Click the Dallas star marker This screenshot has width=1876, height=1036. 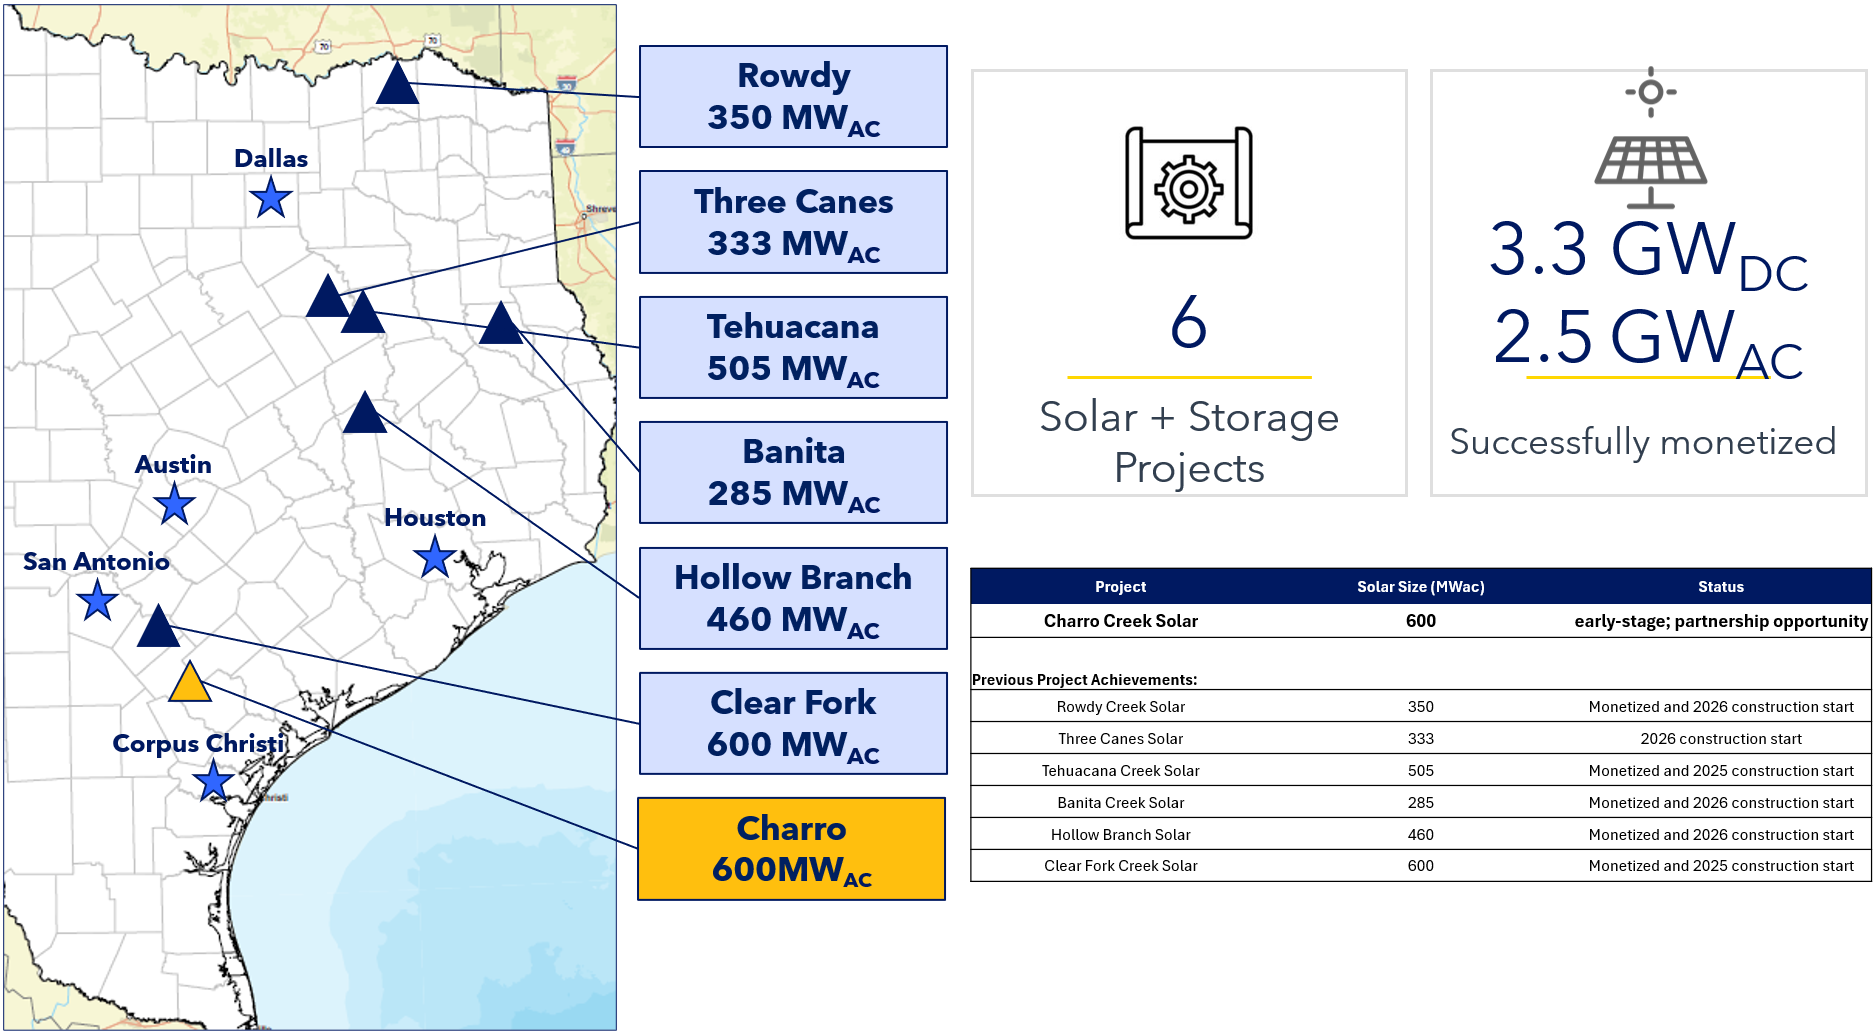(x=271, y=198)
